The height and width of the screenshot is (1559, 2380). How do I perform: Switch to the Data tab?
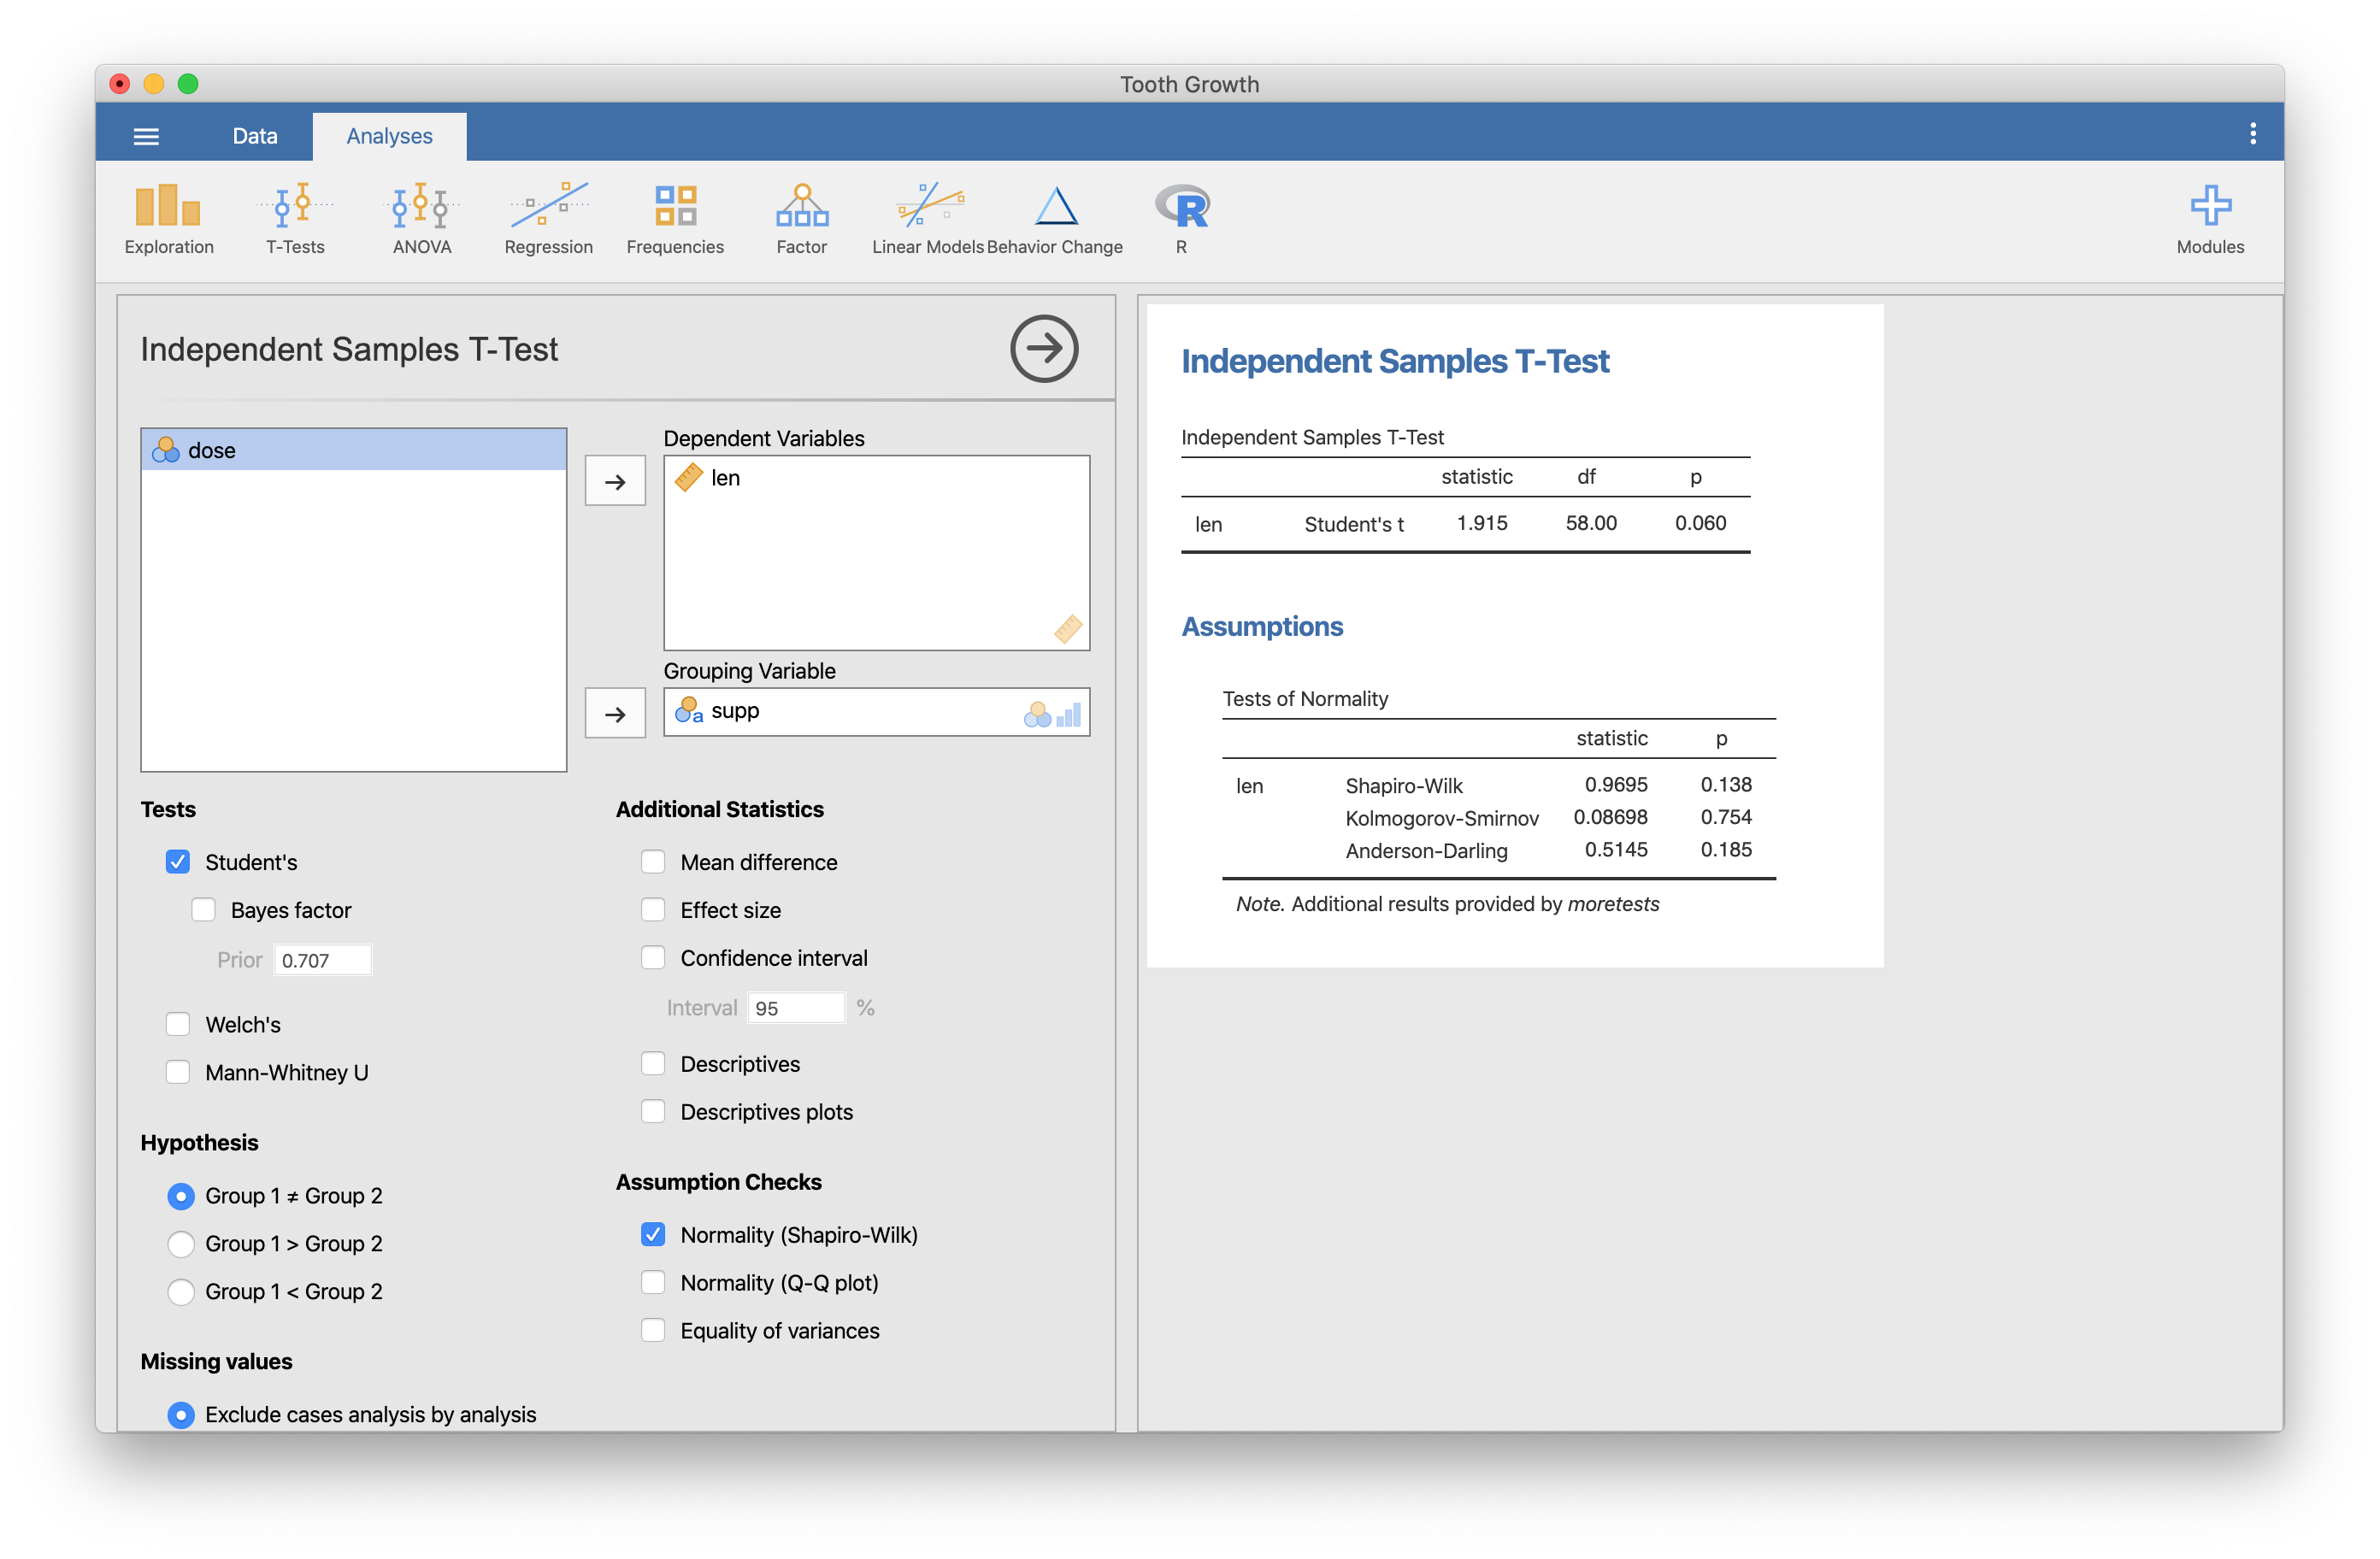pos(255,136)
